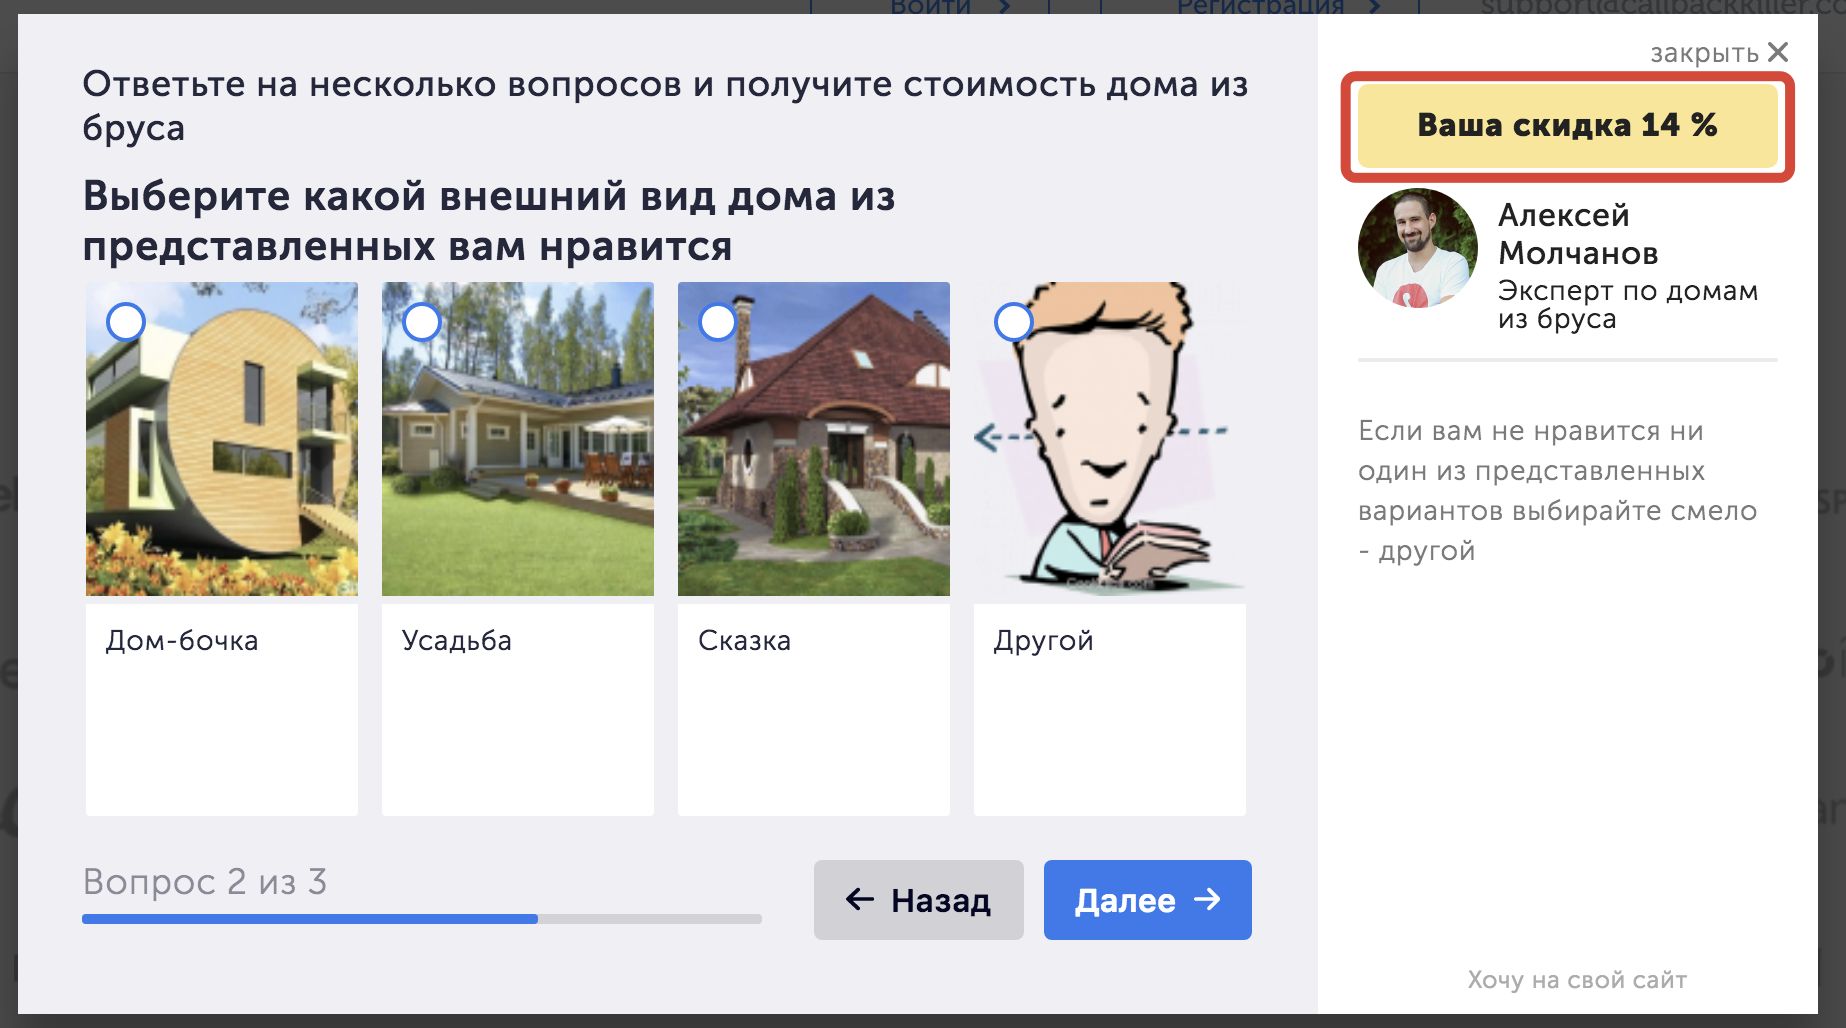Image resolution: width=1846 pixels, height=1028 pixels.
Task: Select the Усадьба radio button
Action: point(422,322)
